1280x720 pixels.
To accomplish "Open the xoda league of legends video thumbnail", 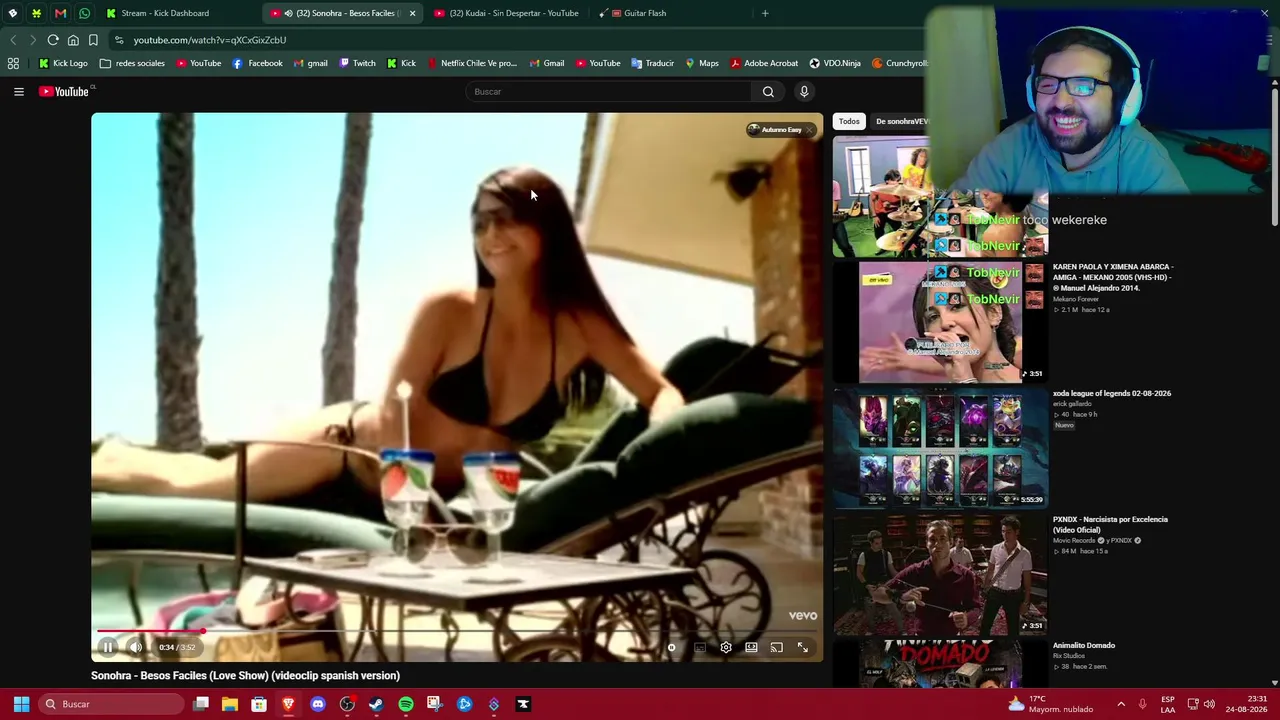I will coord(940,449).
